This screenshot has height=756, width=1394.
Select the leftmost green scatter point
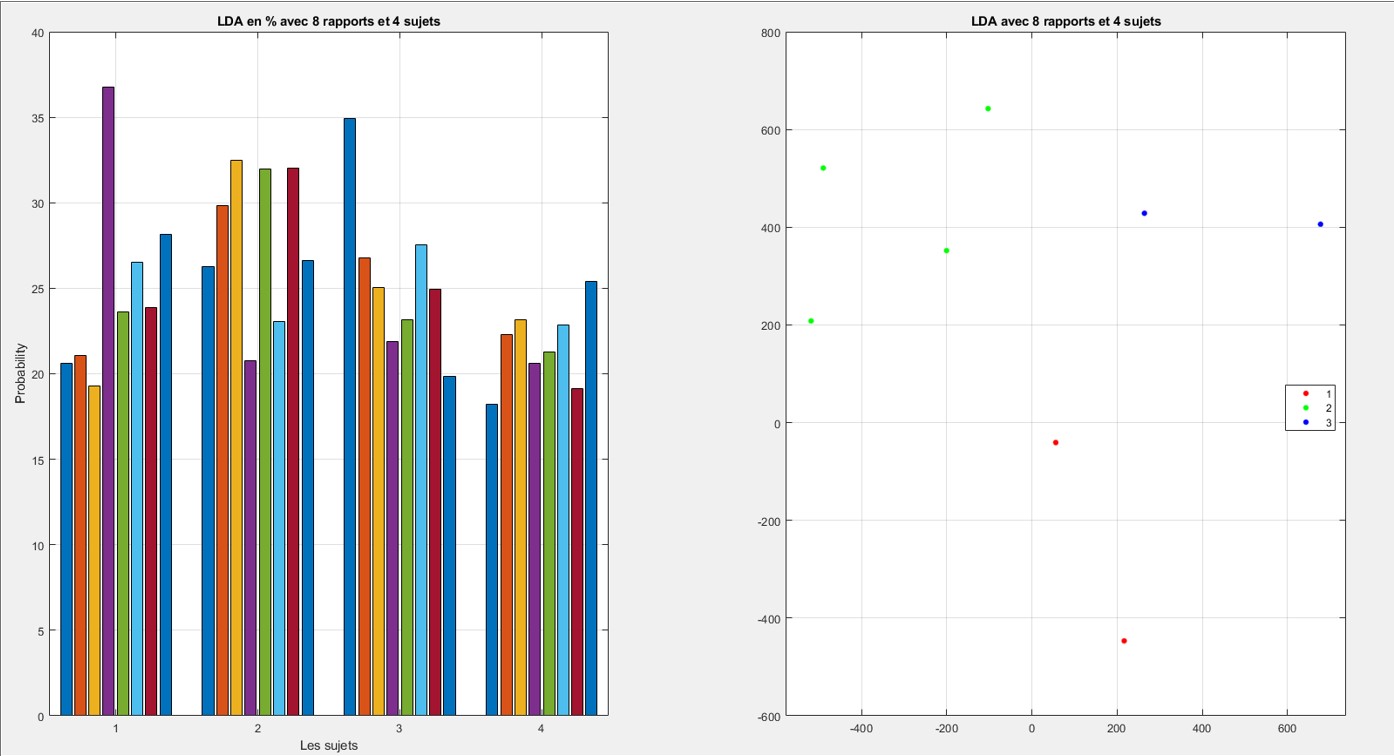coord(810,322)
